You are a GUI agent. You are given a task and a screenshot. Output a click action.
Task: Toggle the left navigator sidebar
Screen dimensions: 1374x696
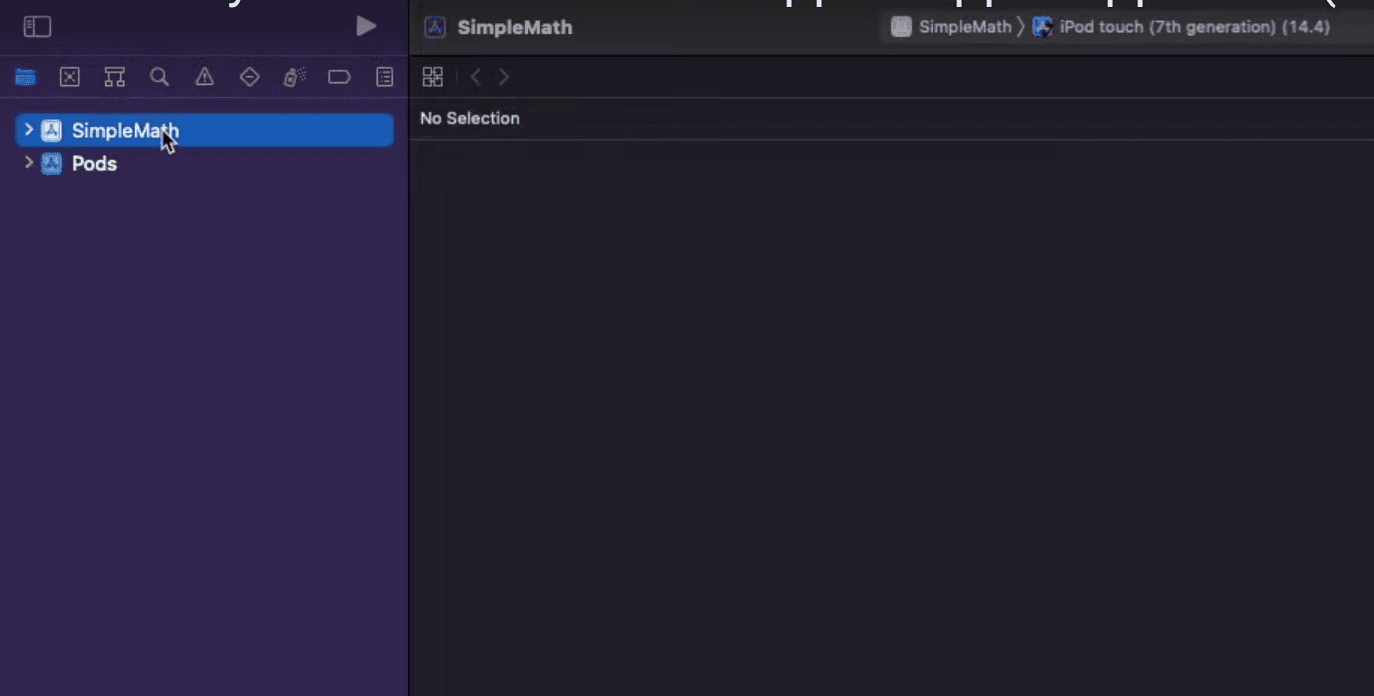point(36,26)
